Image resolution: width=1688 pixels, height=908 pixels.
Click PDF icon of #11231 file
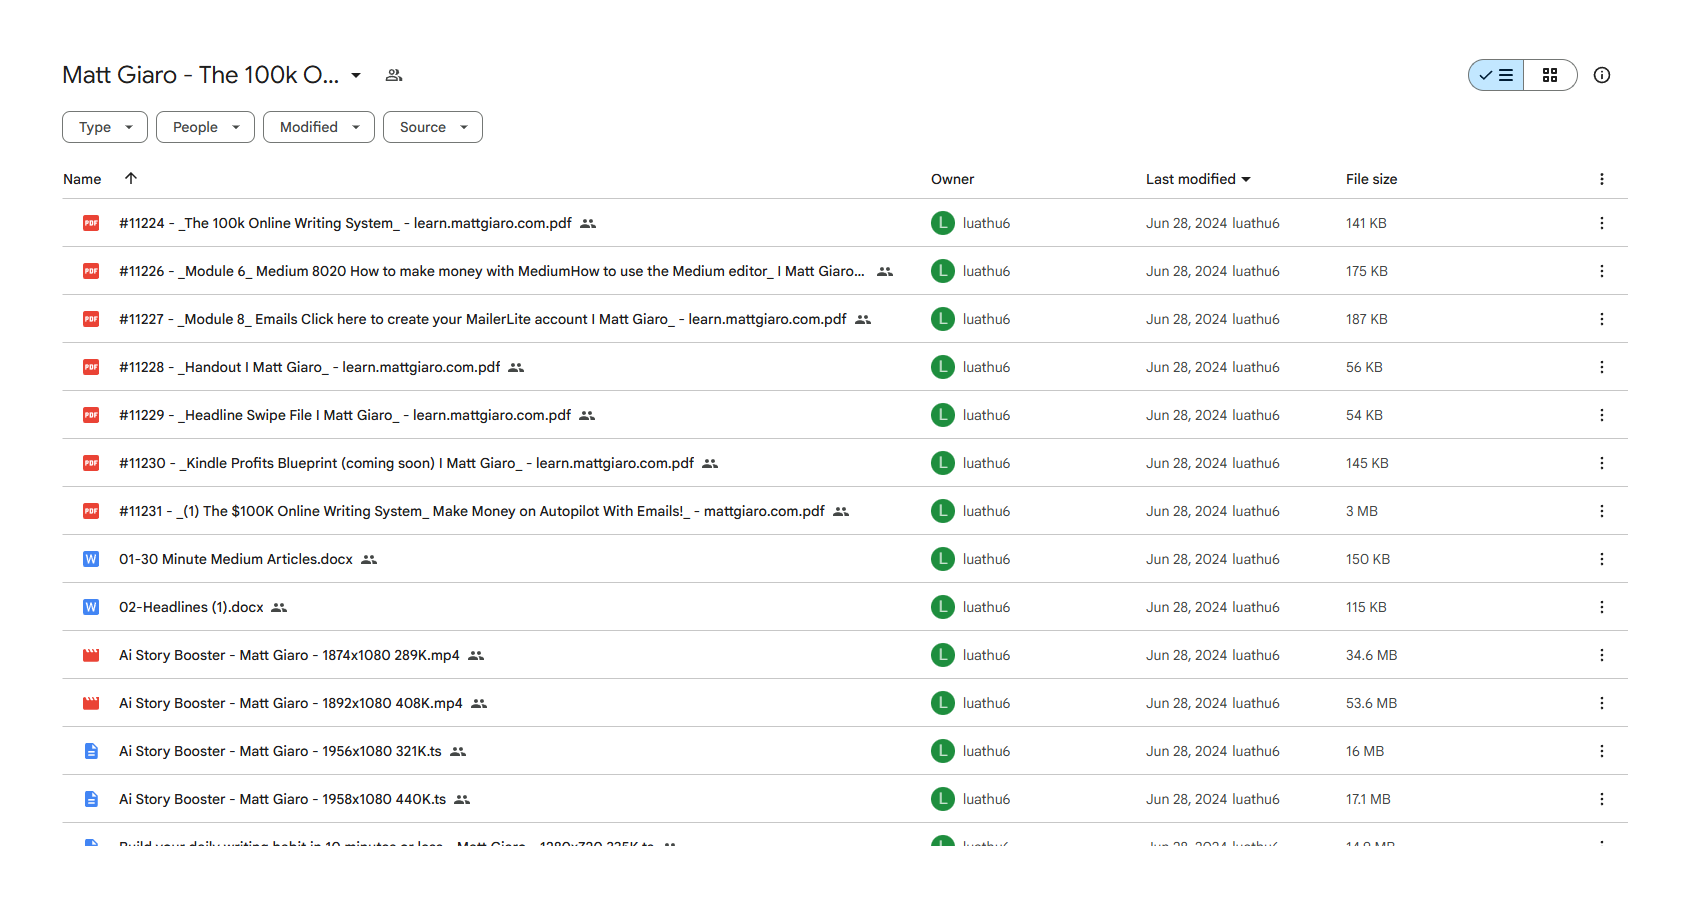pyautogui.click(x=91, y=511)
